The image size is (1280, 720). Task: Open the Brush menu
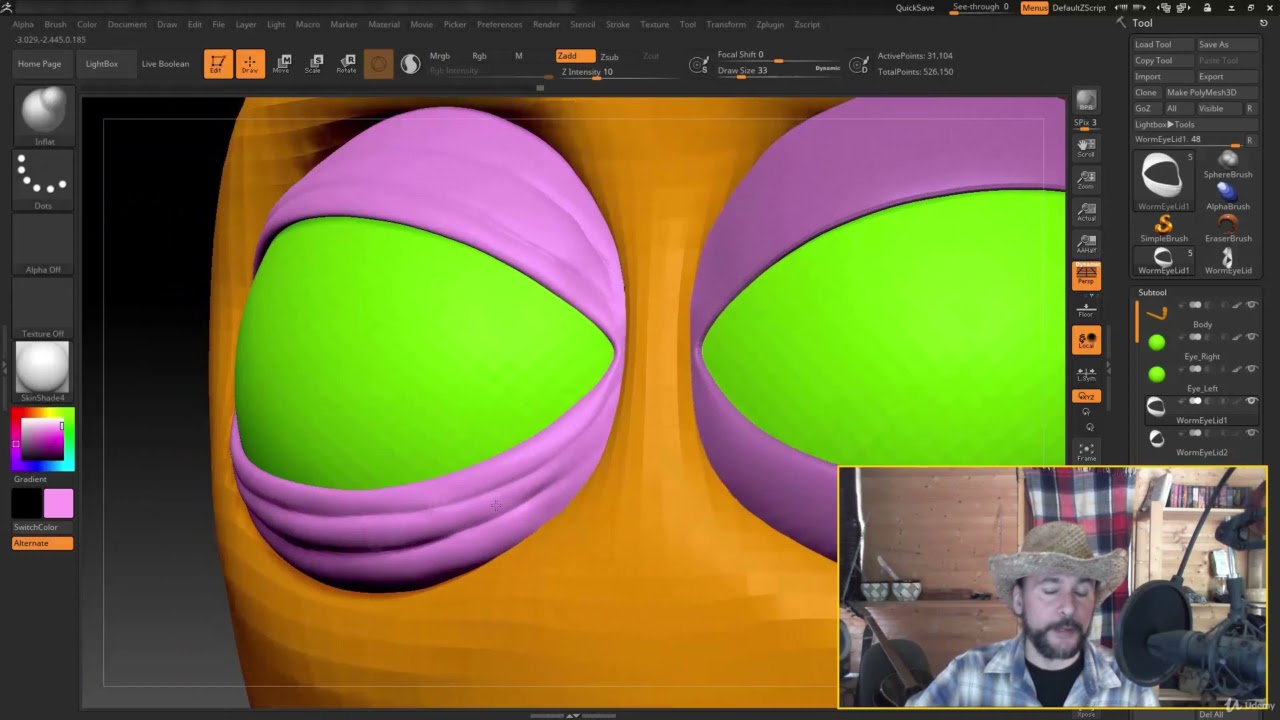point(55,24)
